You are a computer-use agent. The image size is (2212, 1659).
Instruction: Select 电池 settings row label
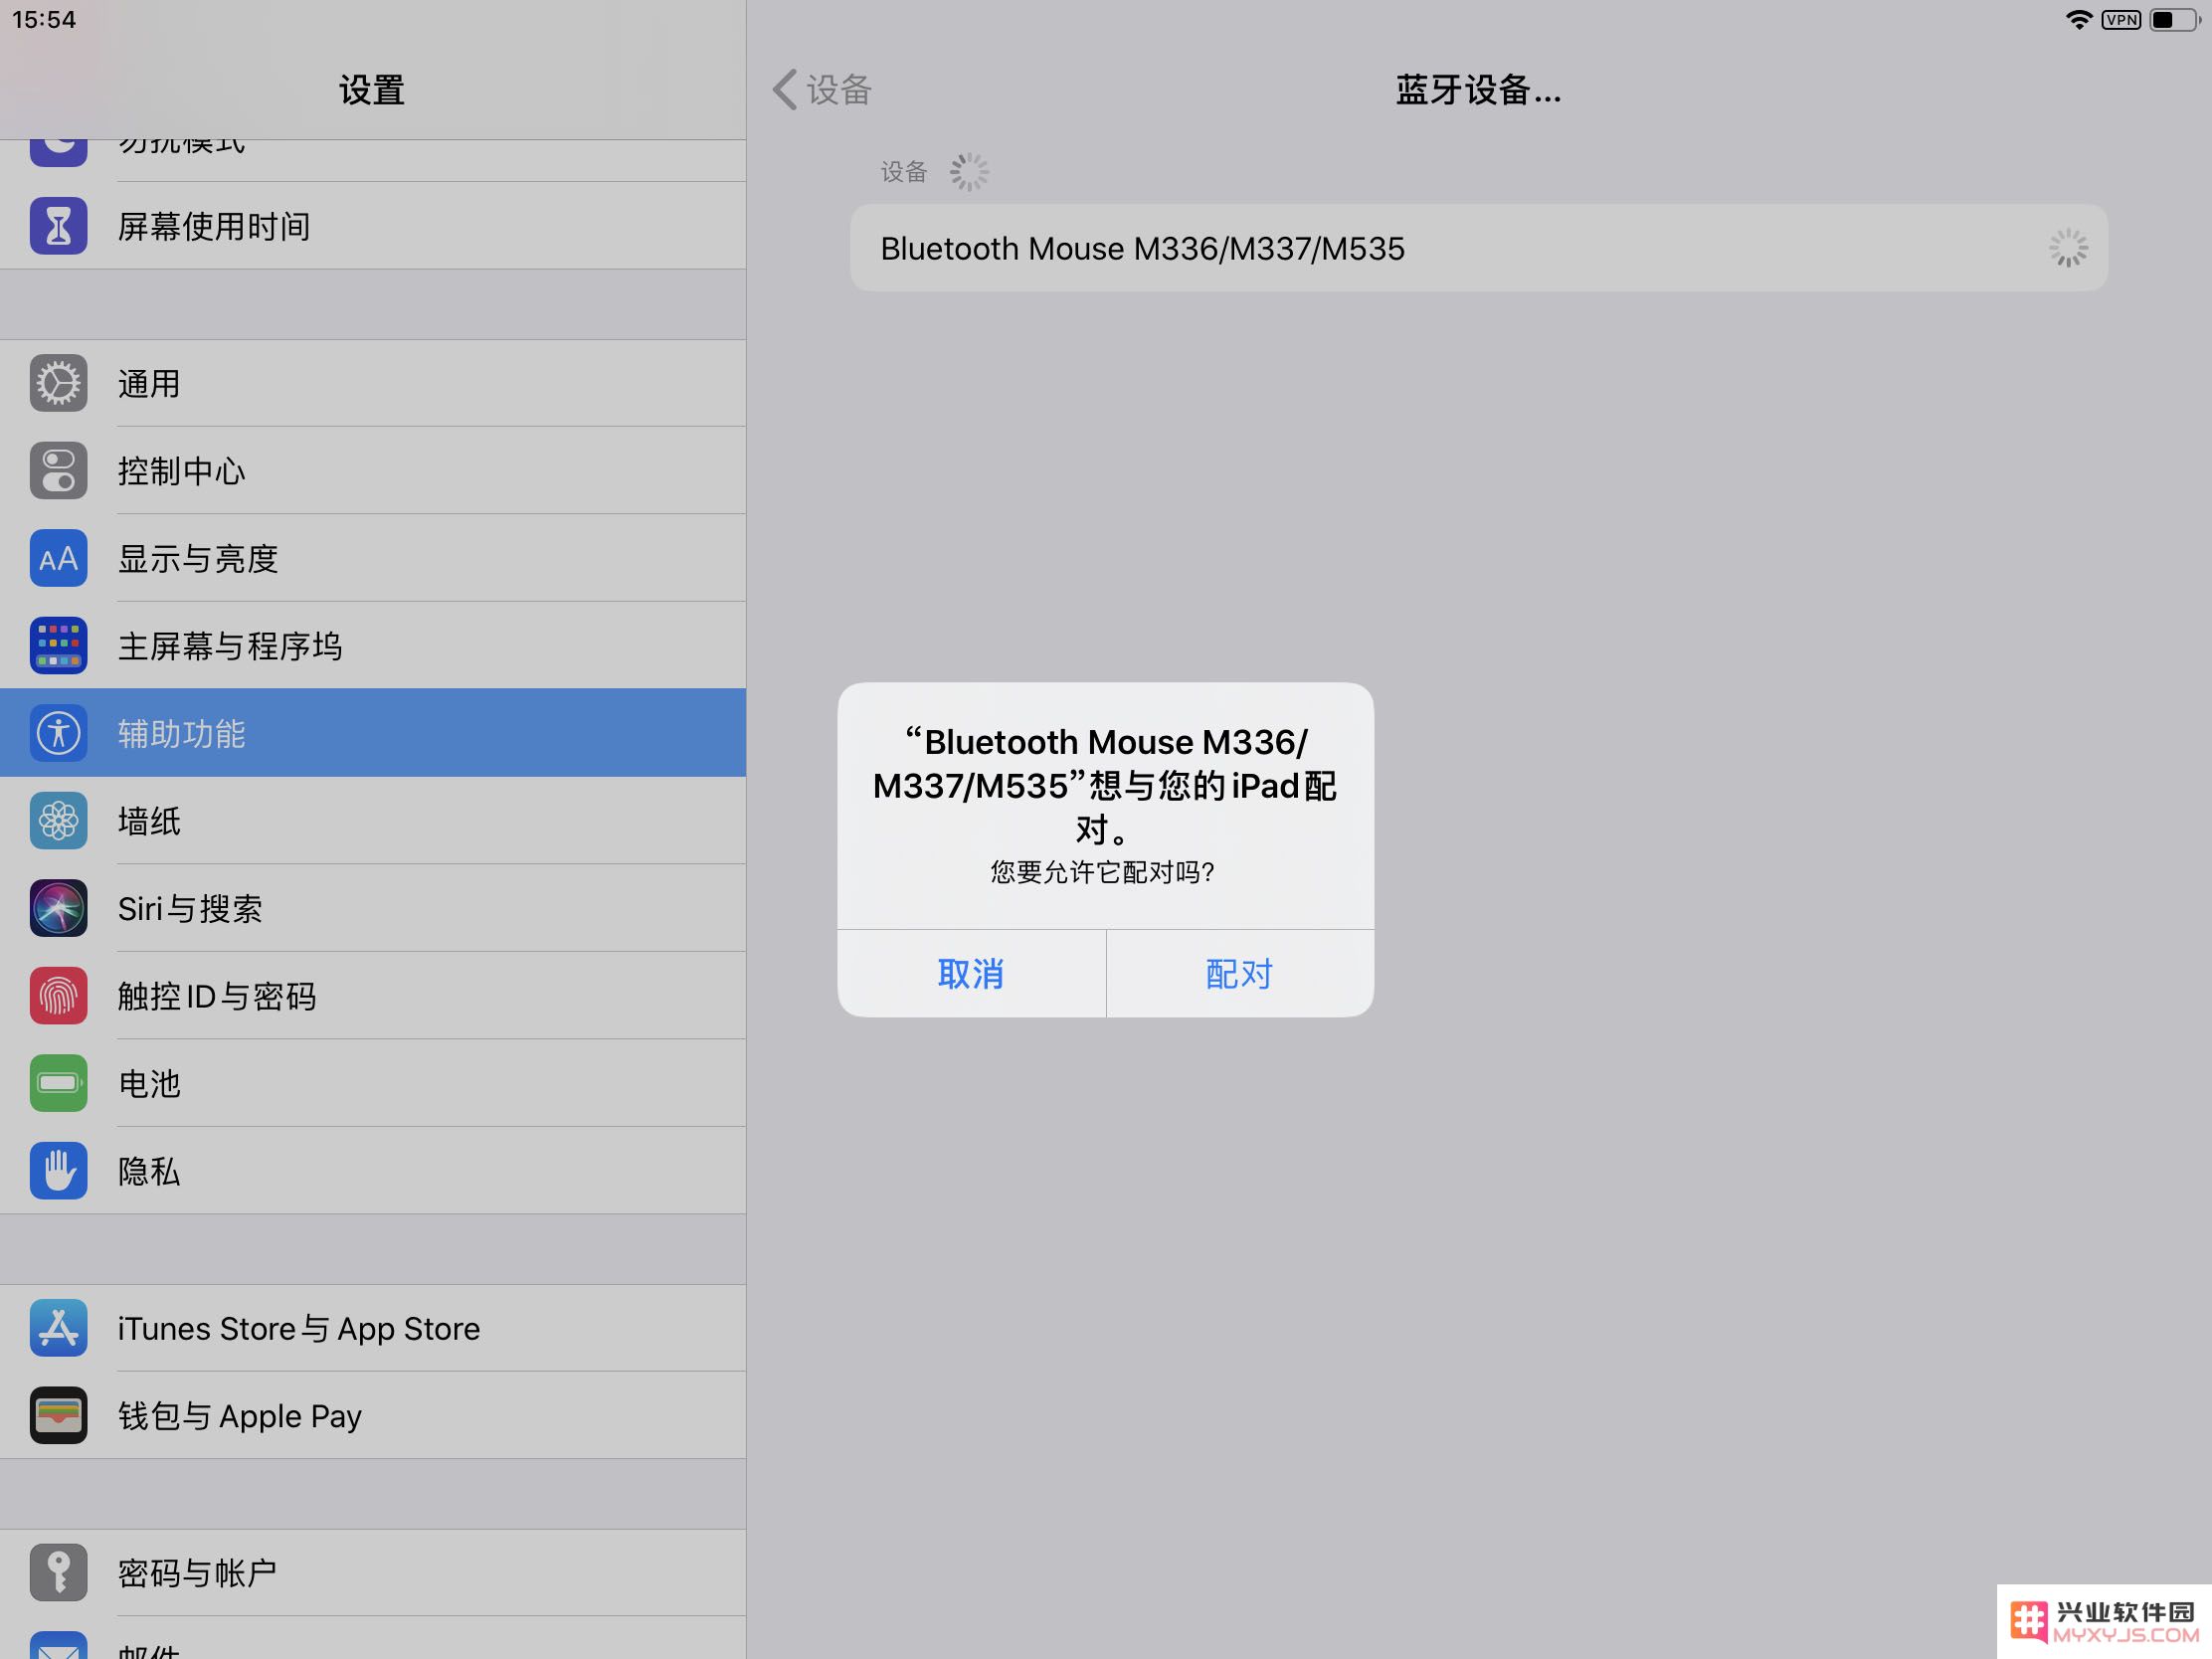149,1084
